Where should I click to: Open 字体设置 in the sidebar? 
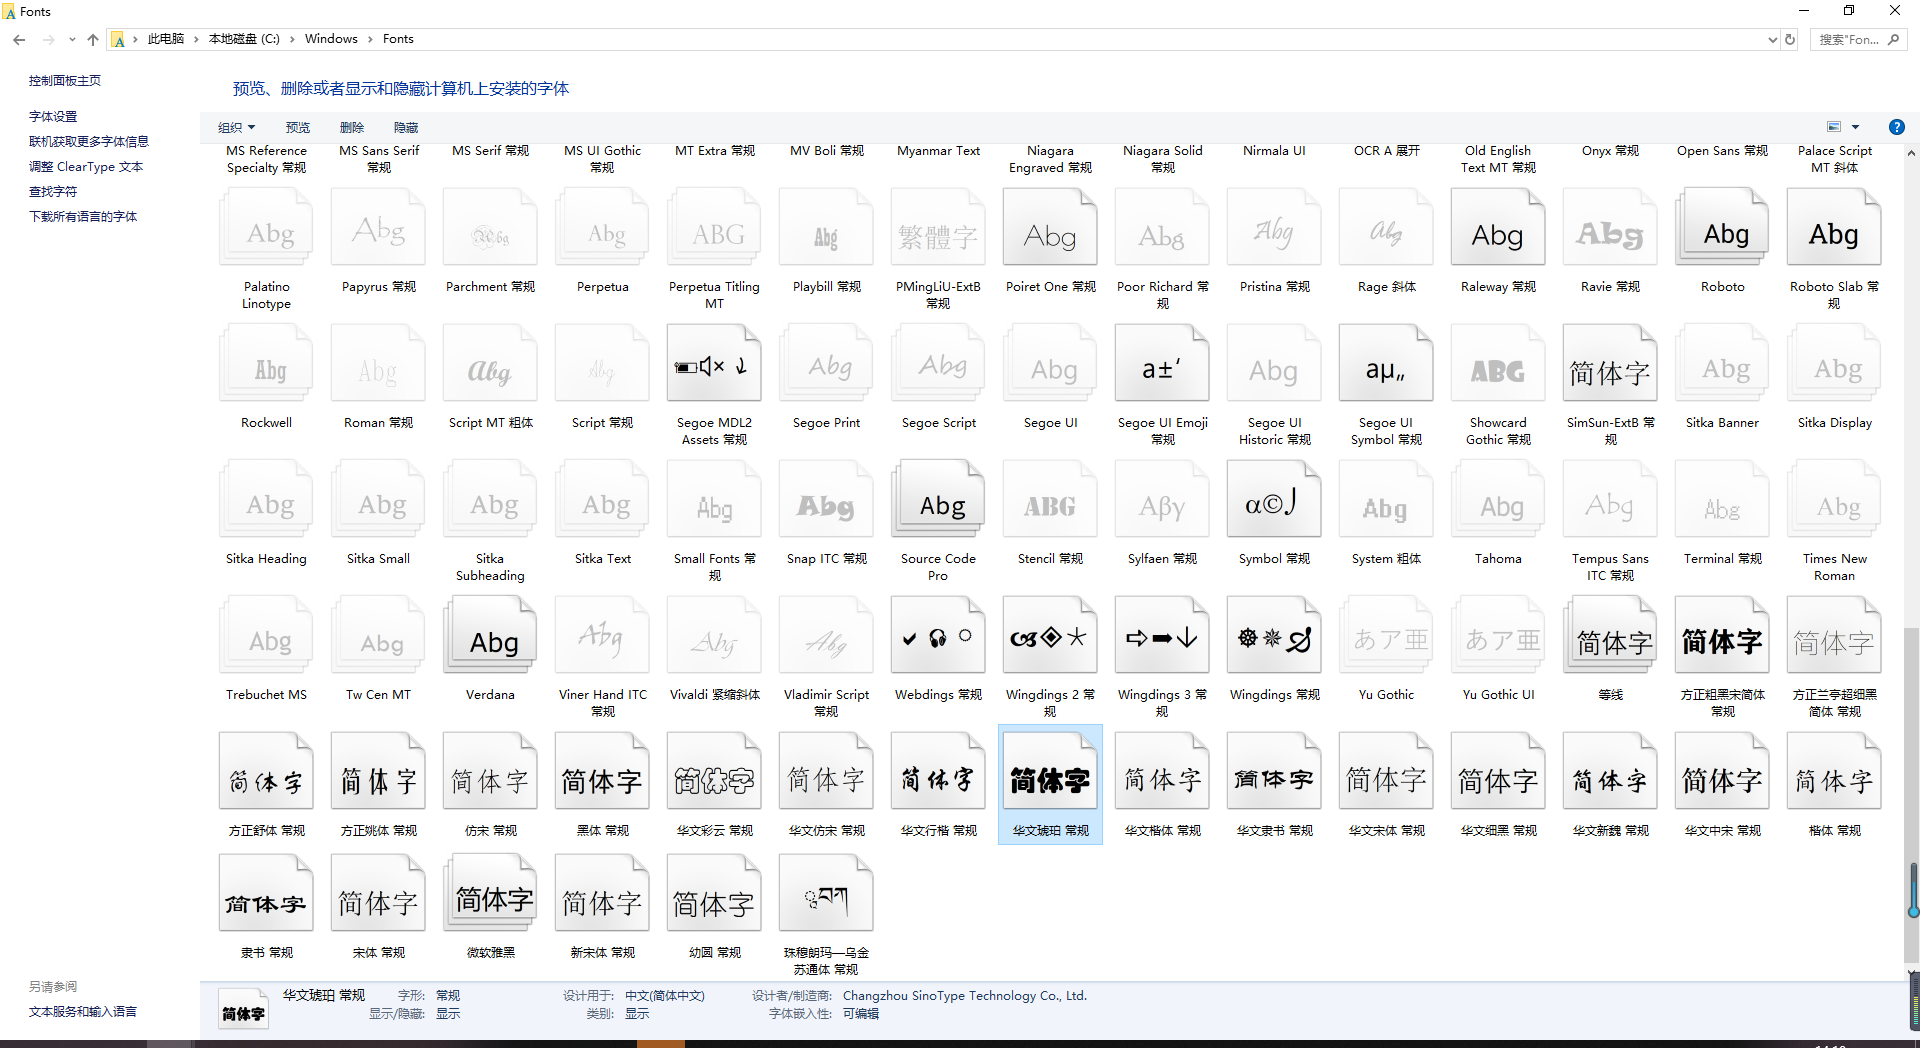point(53,115)
